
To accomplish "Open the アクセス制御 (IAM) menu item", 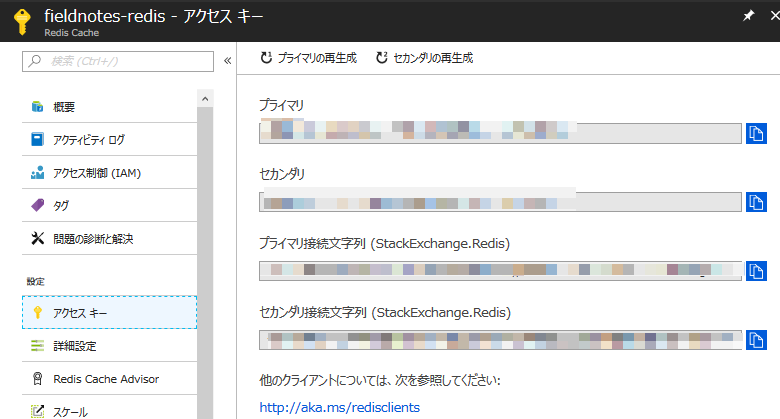I will pos(109,173).
